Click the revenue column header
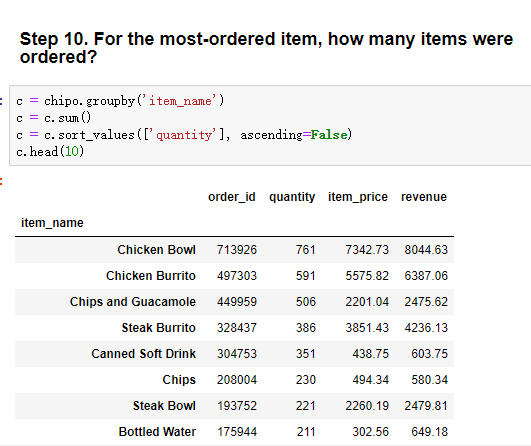531x446 pixels. click(x=424, y=197)
